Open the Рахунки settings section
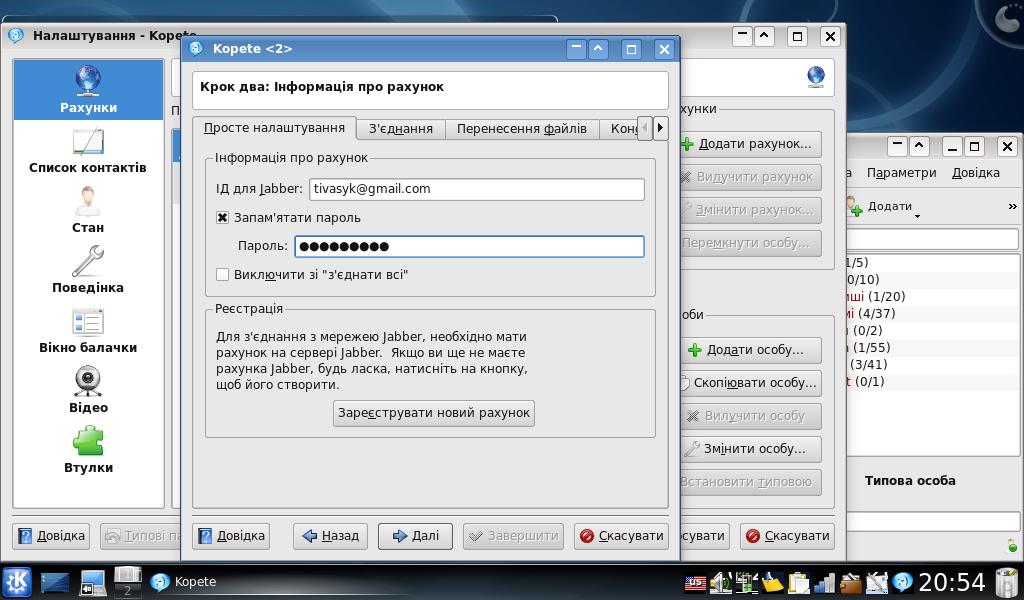This screenshot has width=1024, height=600. [88, 89]
